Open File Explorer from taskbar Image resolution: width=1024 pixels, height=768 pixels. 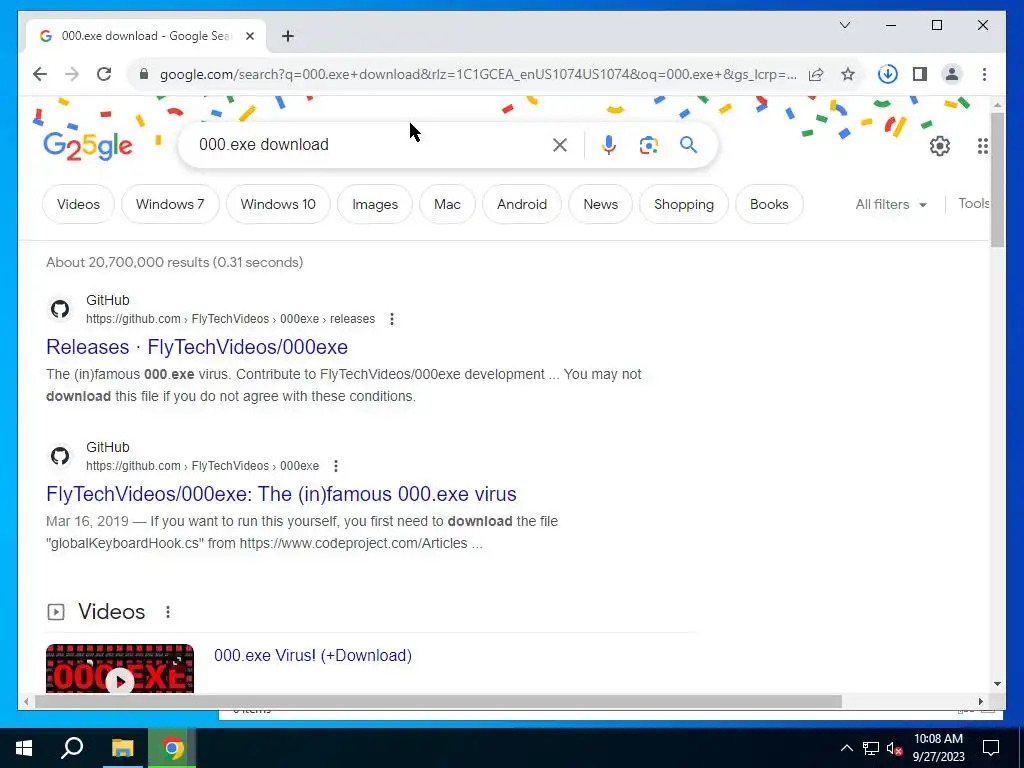[x=122, y=748]
